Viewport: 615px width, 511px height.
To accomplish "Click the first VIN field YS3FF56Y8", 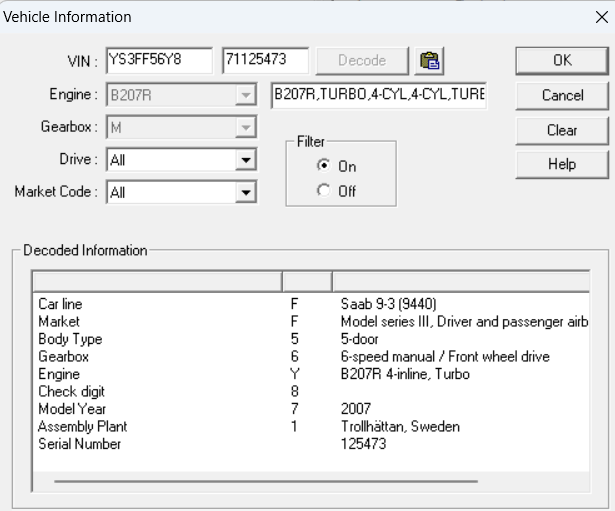I will 159,60.
